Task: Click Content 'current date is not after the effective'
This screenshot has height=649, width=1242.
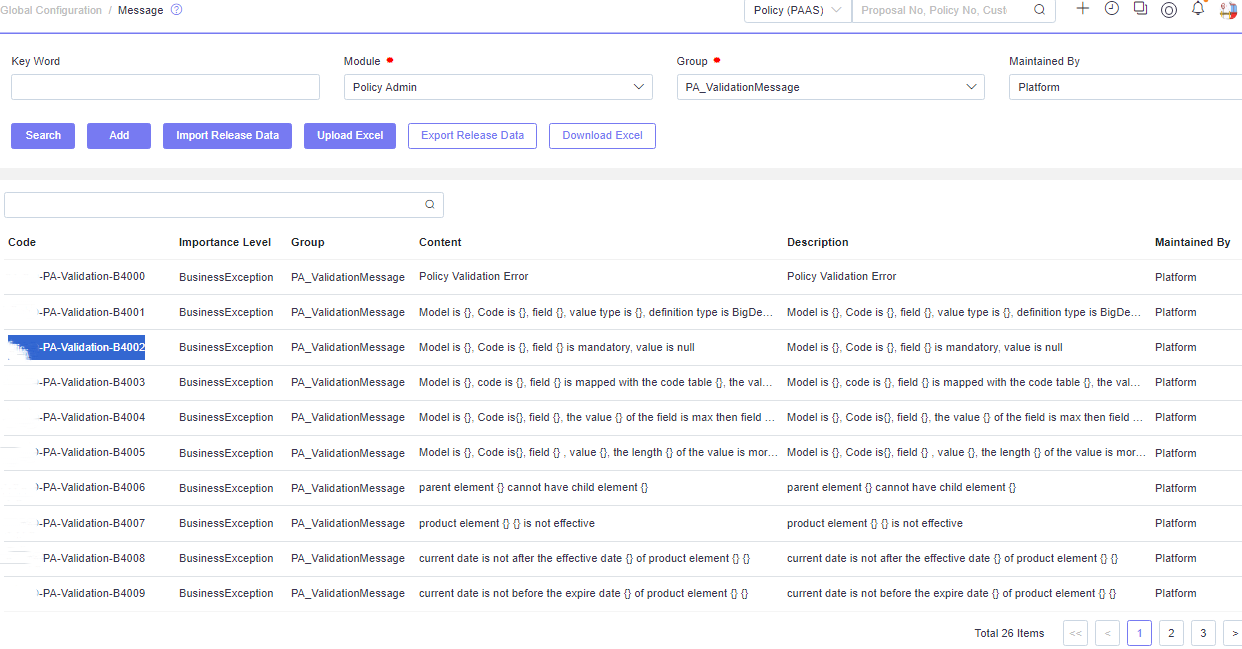Action: tap(584, 558)
